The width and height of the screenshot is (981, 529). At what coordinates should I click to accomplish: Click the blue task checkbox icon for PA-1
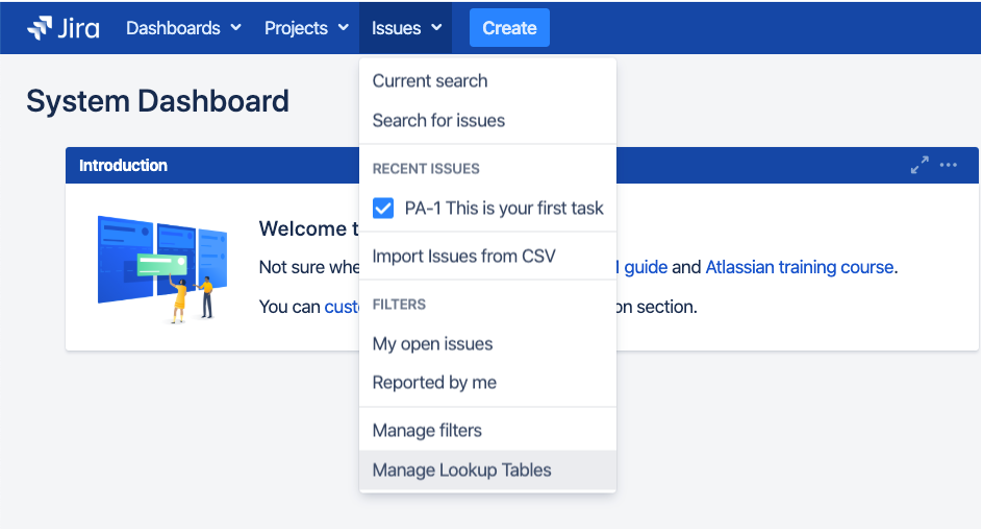[x=383, y=208]
